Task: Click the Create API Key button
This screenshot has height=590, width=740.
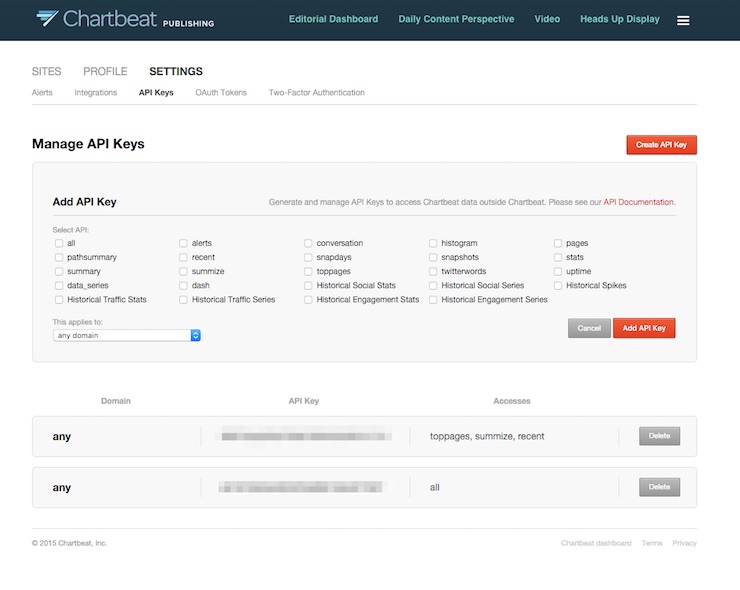Action: [661, 145]
